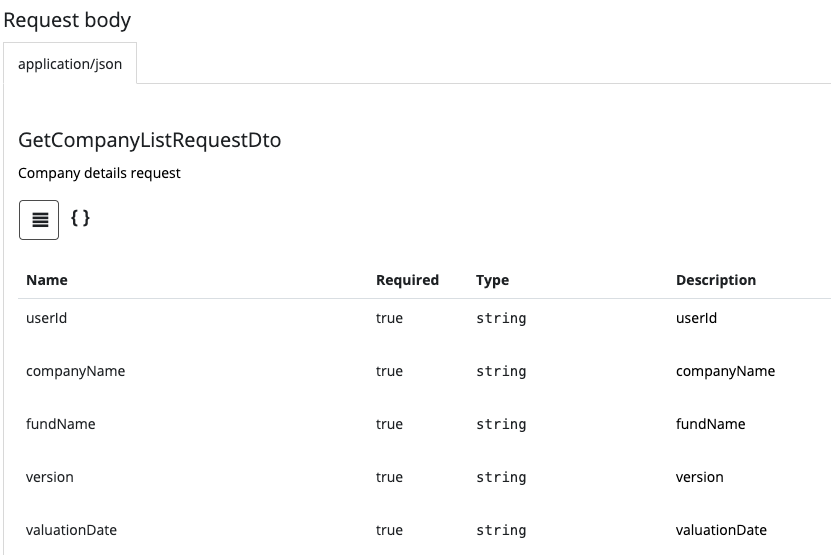Open the application/json tab

[x=70, y=64]
